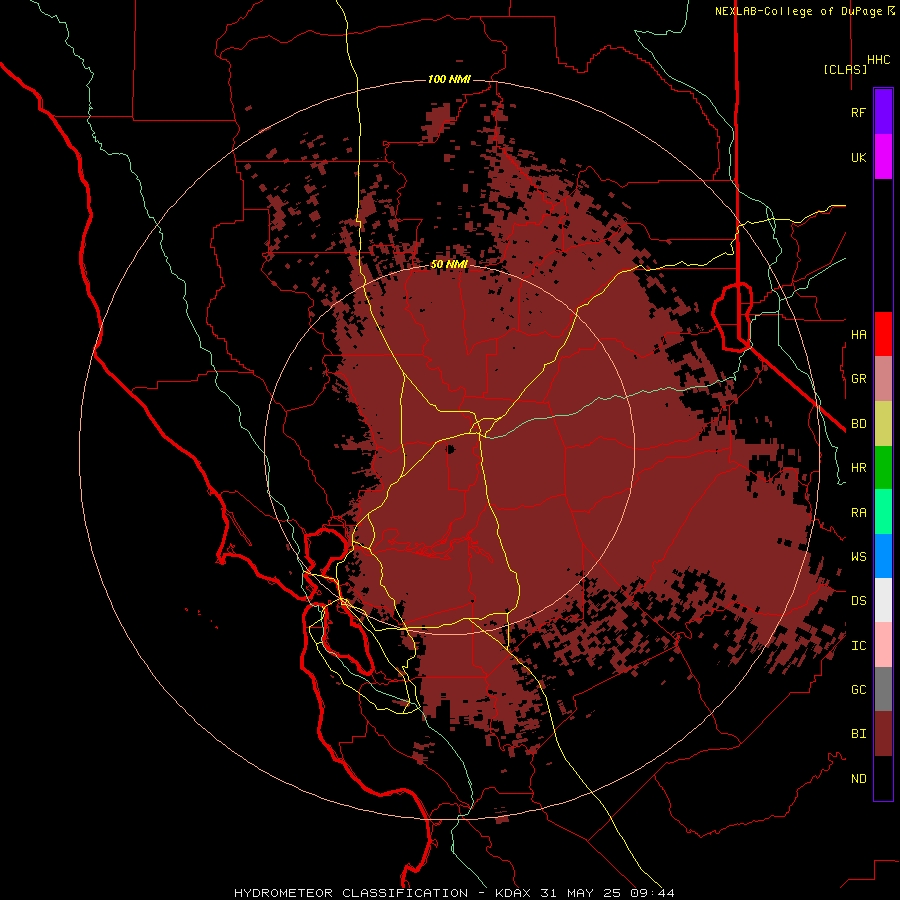This screenshot has height=900, width=900.
Task: Click the ND legend label
Action: (858, 779)
